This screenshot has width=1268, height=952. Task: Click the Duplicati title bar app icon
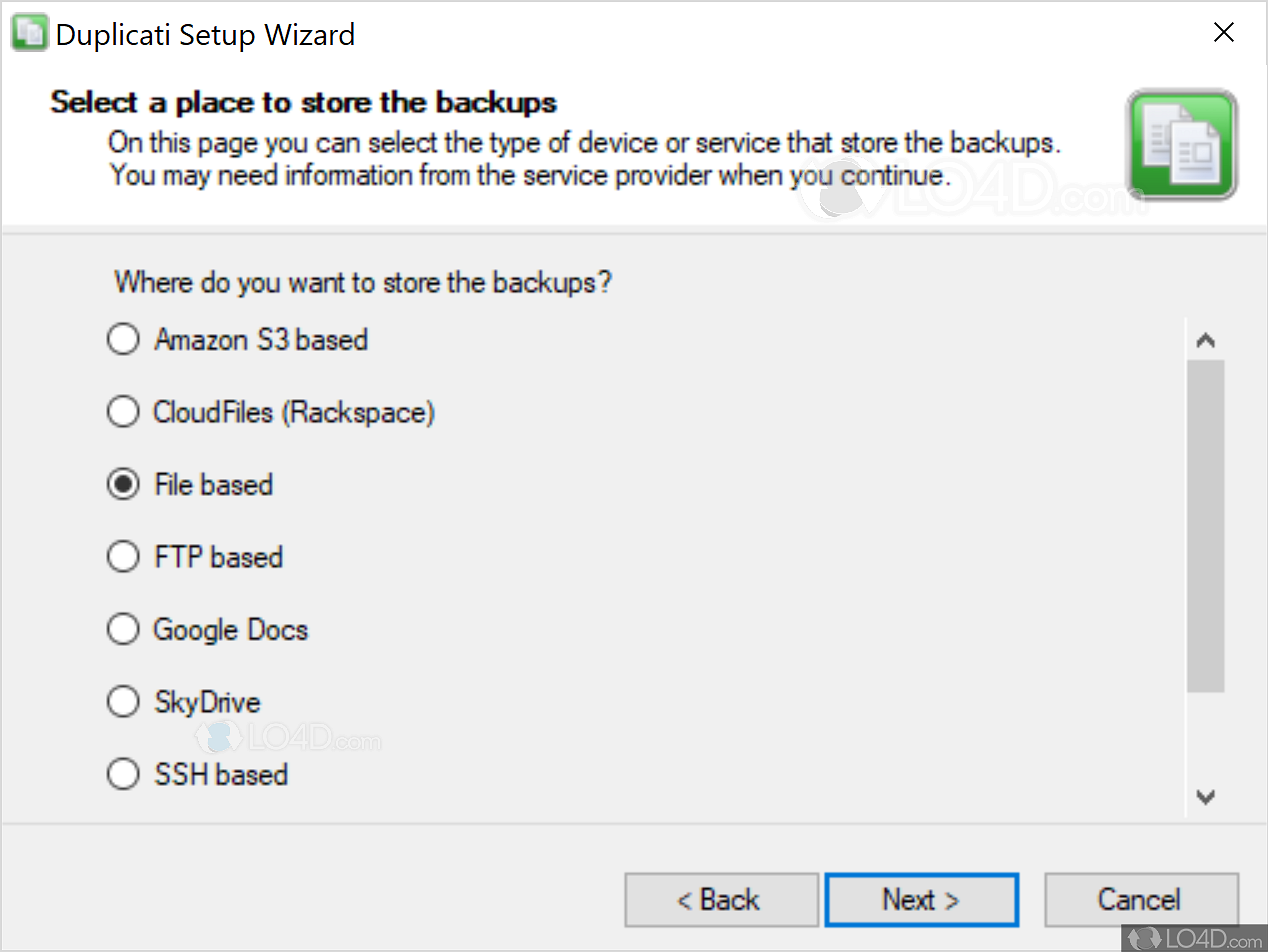[27, 34]
